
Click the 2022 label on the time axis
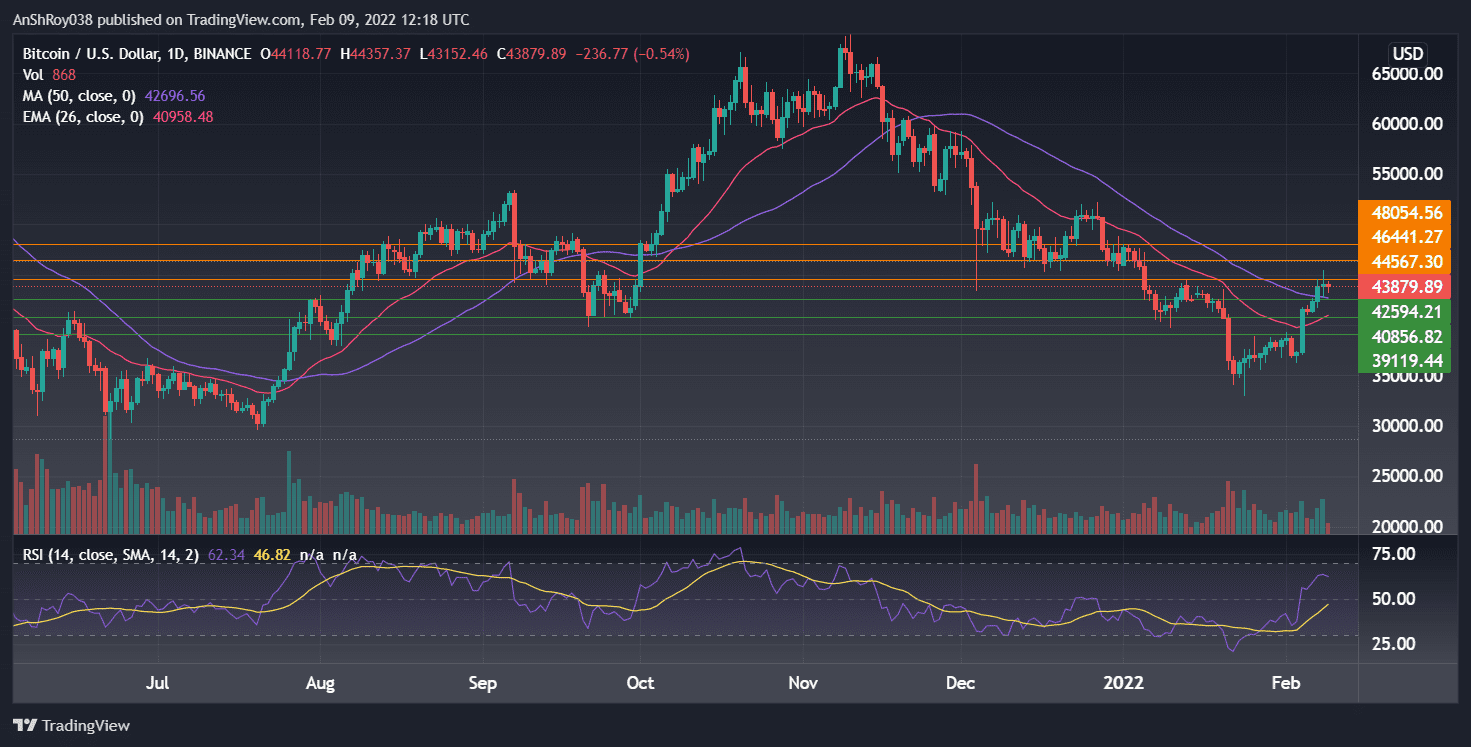point(1124,683)
